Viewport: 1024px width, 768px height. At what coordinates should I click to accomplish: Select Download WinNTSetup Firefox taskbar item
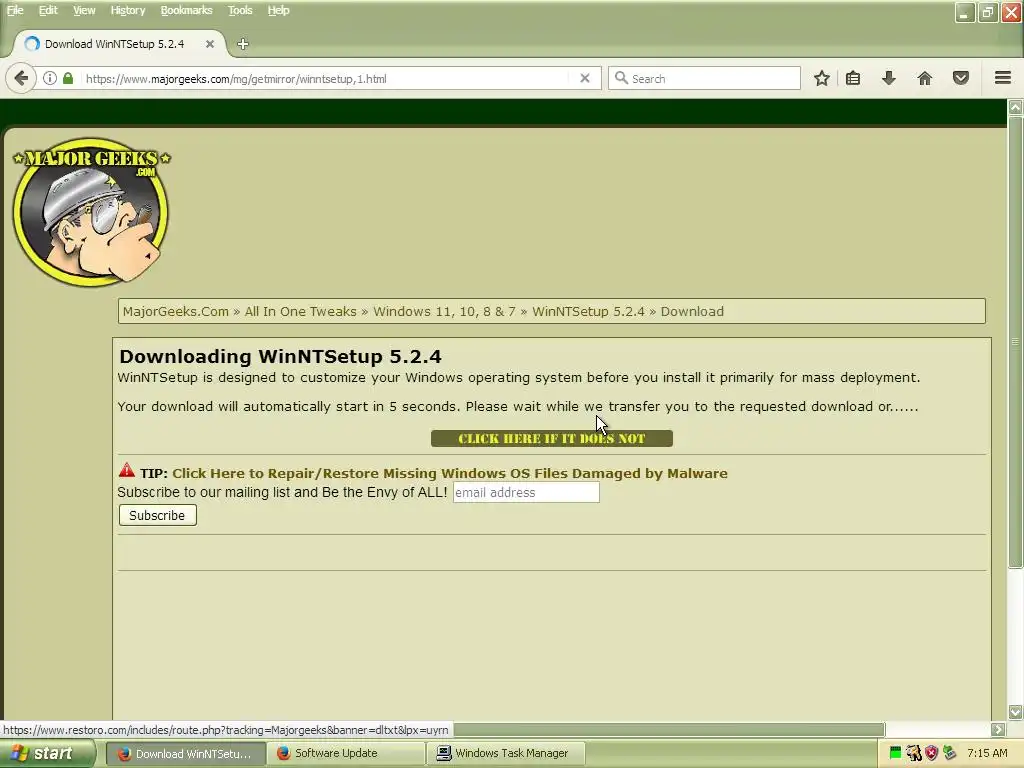[186, 754]
